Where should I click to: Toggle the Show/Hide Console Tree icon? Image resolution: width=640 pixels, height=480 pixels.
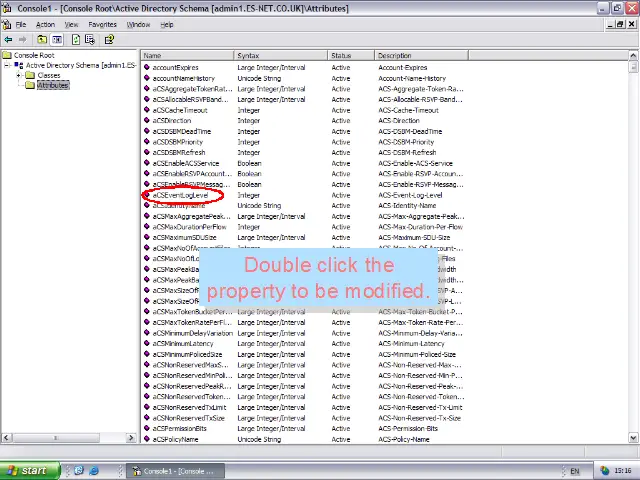click(58, 40)
